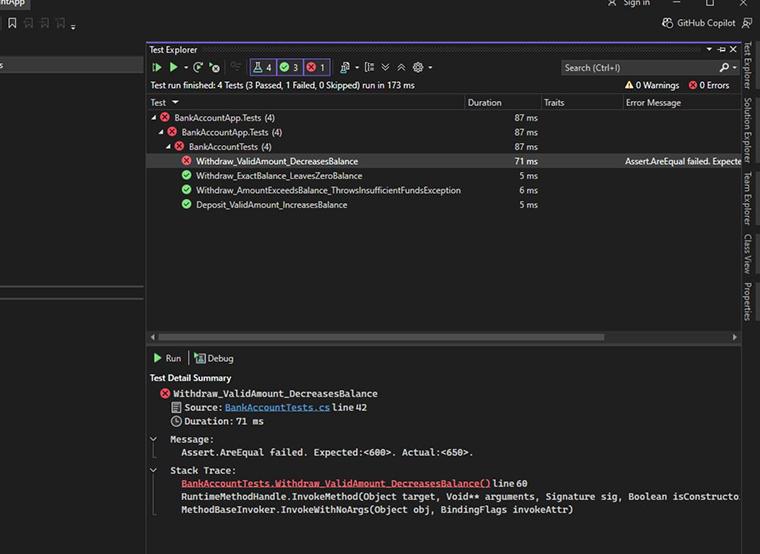Viewport: 760px width, 554px height.
Task: Open the playlist flask icon
Action: coord(345,67)
